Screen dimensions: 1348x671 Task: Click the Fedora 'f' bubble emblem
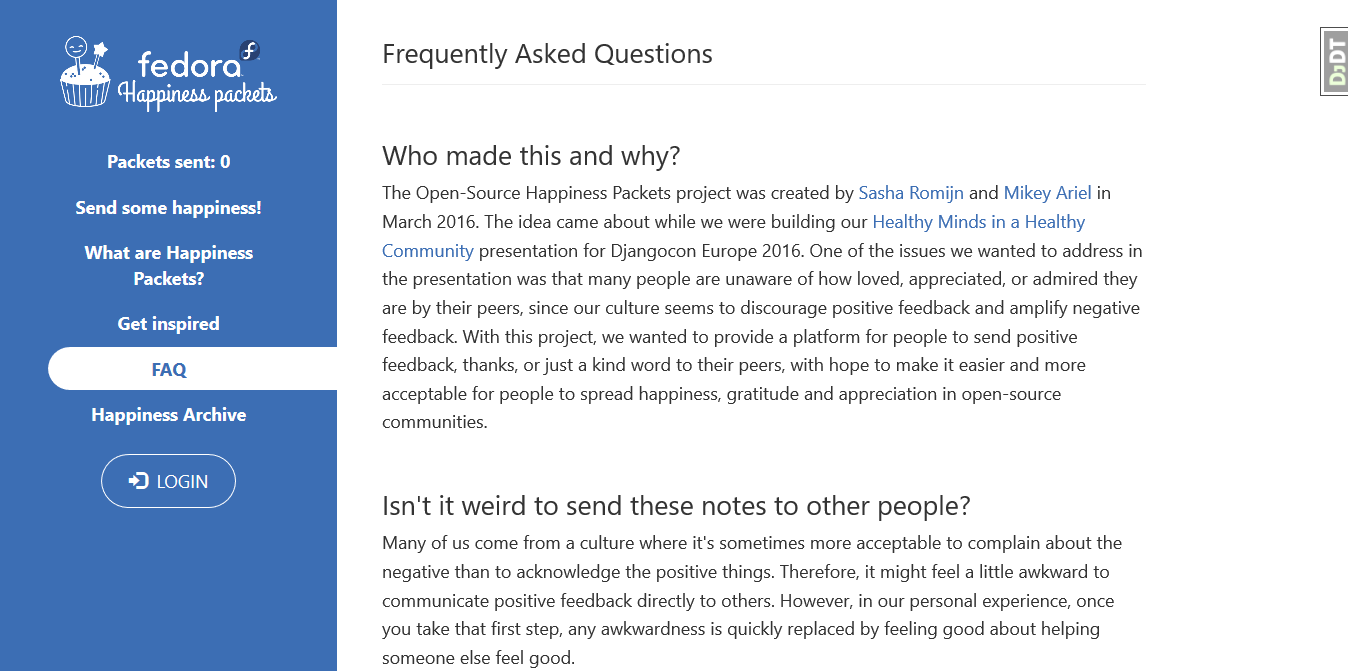click(250, 50)
